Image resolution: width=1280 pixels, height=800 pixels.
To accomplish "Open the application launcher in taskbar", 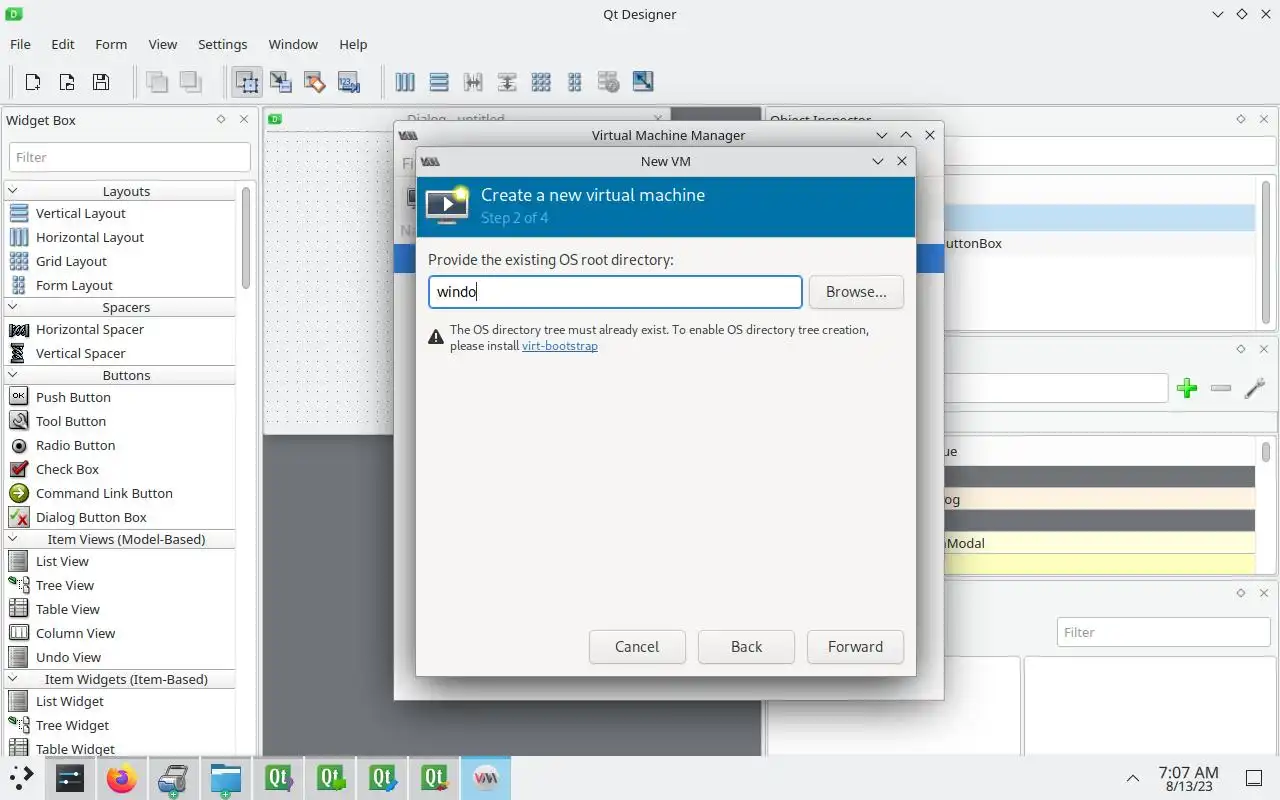I will click(21, 778).
